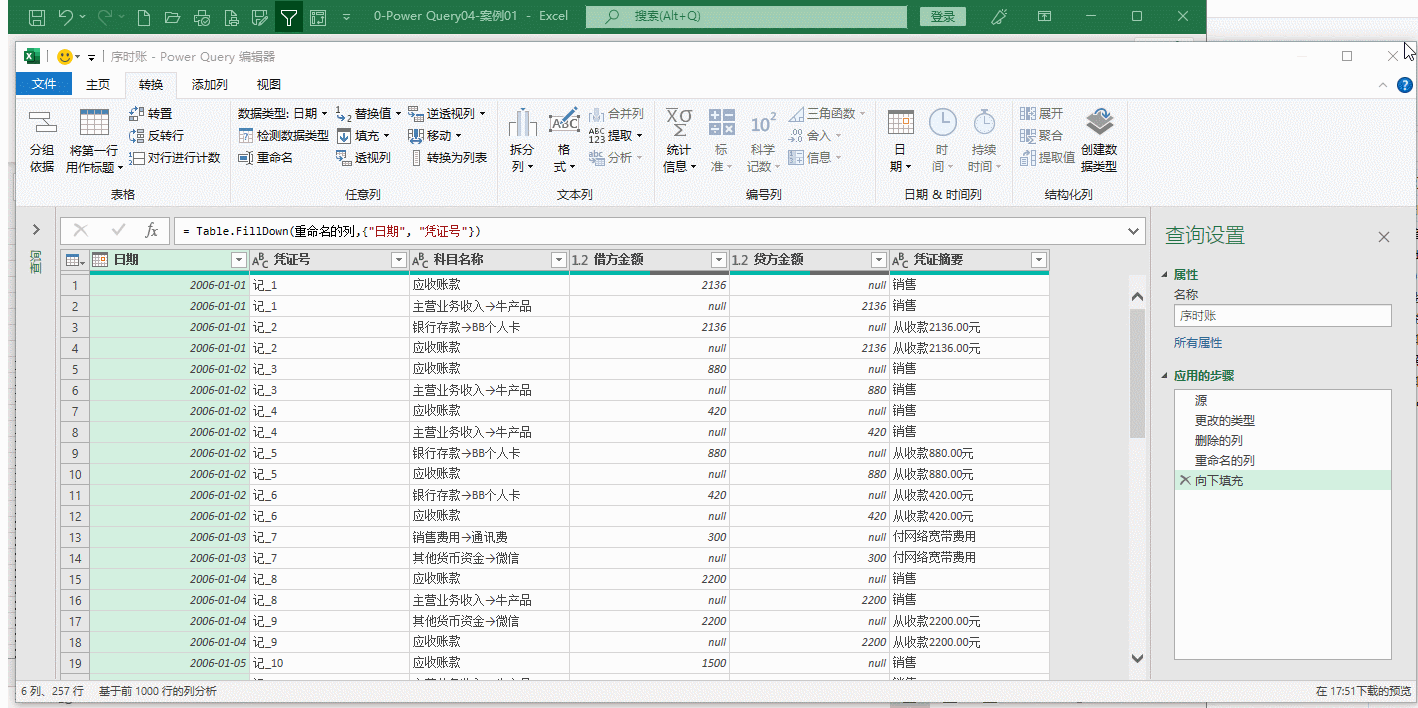Switch to the 主页 tab
1418x708 pixels.
coord(98,85)
